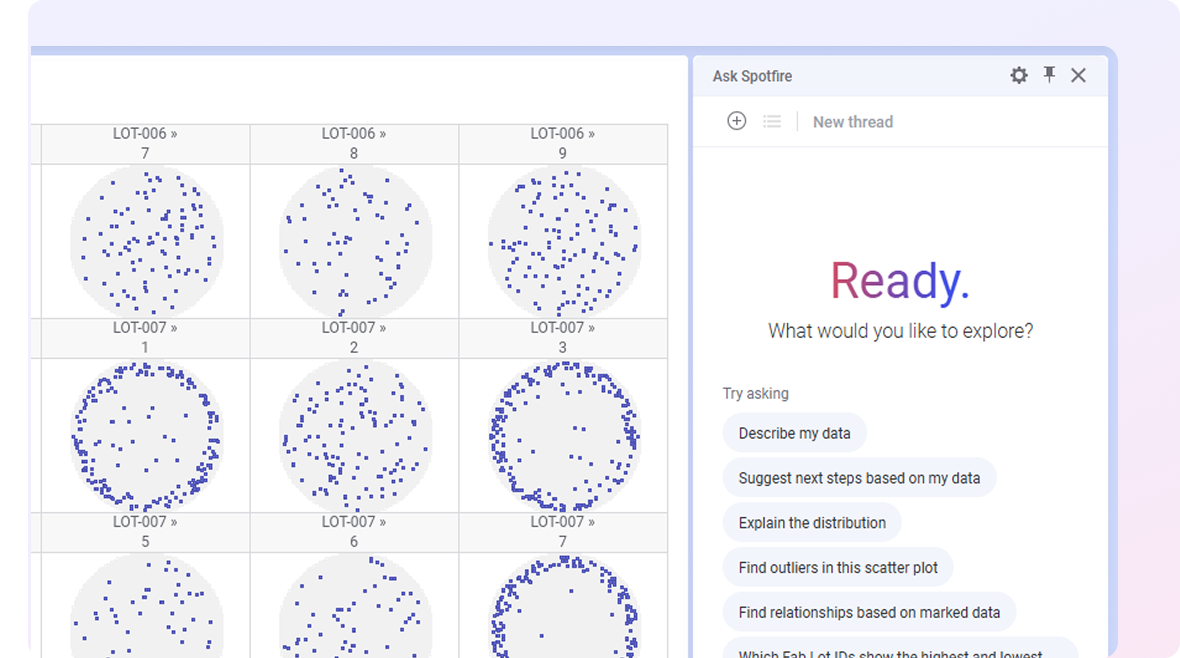Select "Explain the distribution" suggestion
This screenshot has height=658, width=1180.
(x=812, y=523)
